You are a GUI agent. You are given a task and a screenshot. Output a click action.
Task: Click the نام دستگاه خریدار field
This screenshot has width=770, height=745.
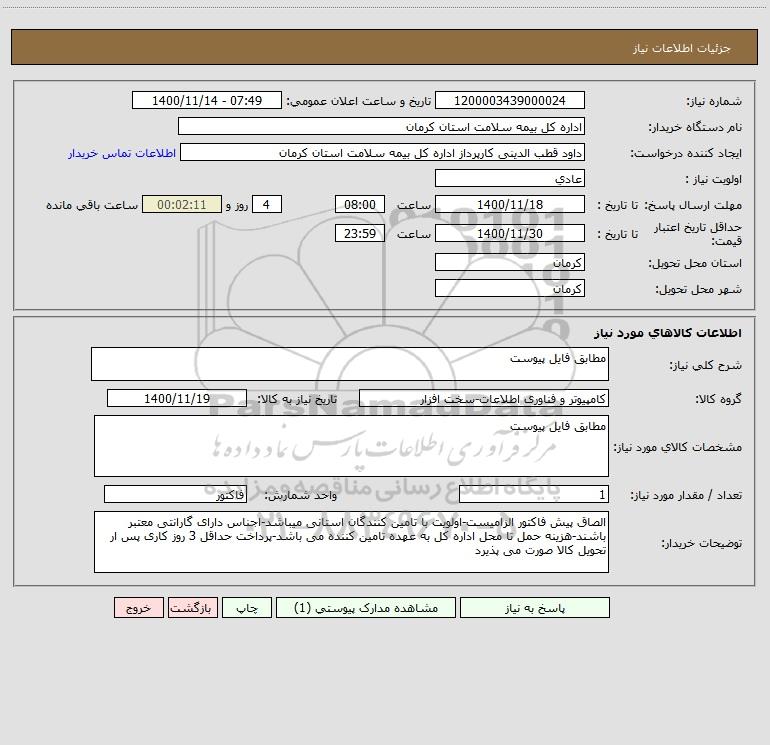pos(381,127)
